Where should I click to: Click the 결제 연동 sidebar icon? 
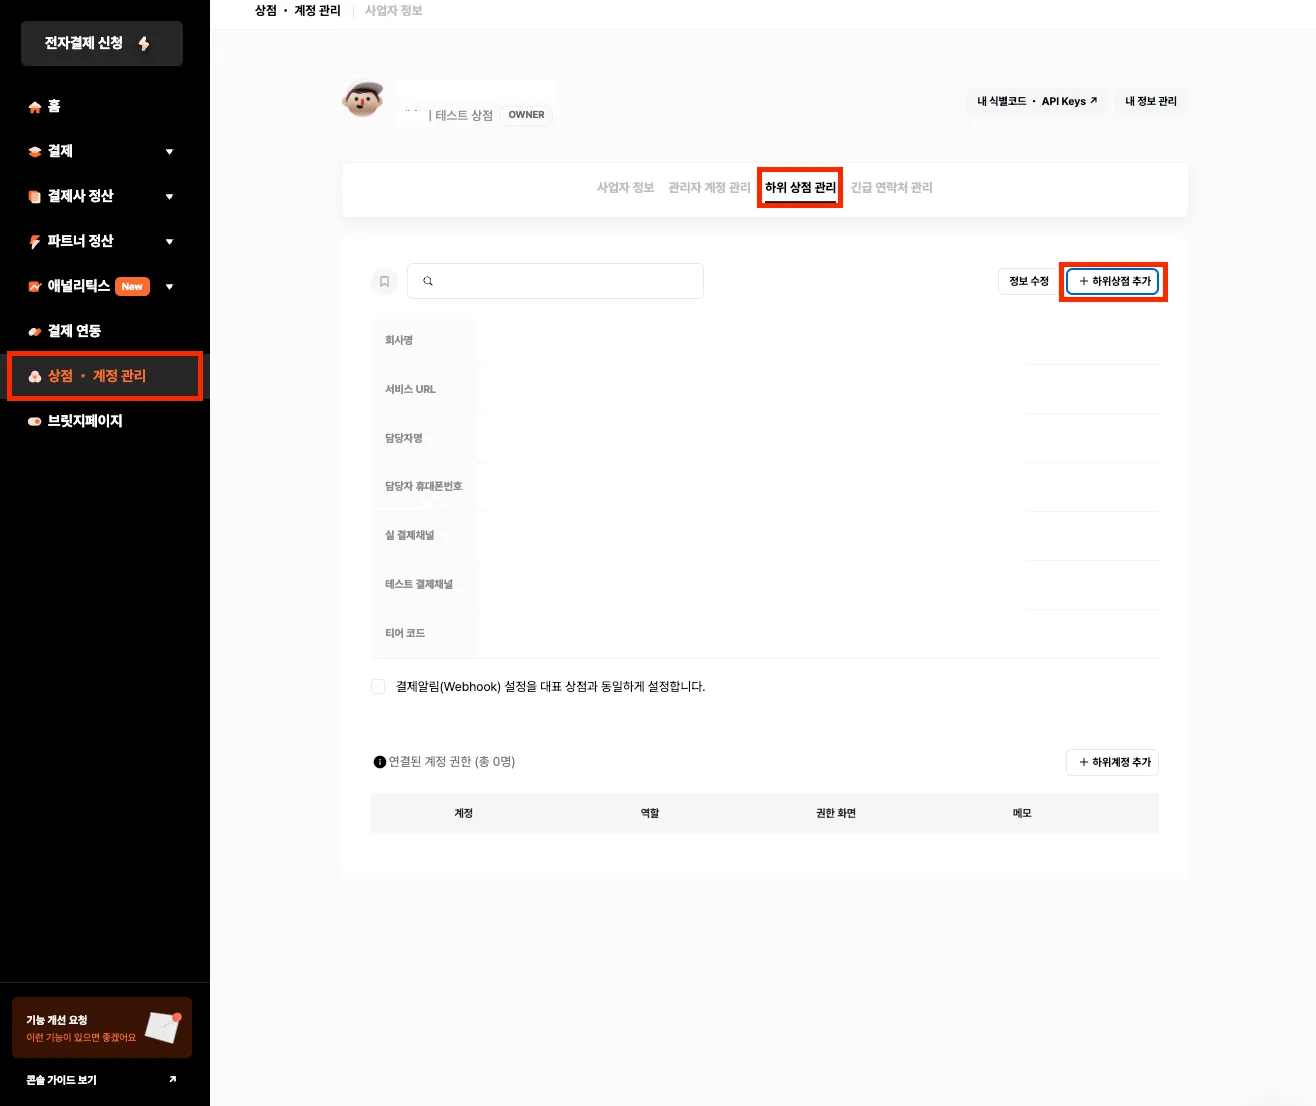tap(35, 332)
